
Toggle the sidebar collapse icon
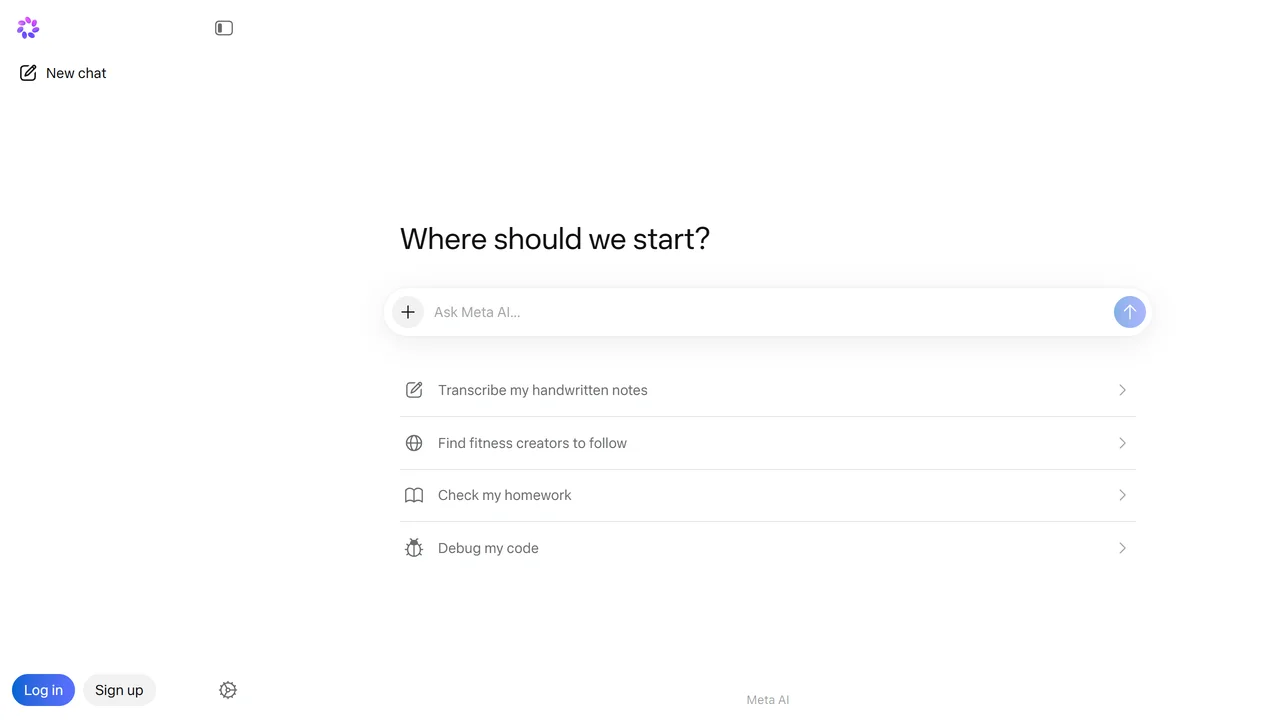224,28
